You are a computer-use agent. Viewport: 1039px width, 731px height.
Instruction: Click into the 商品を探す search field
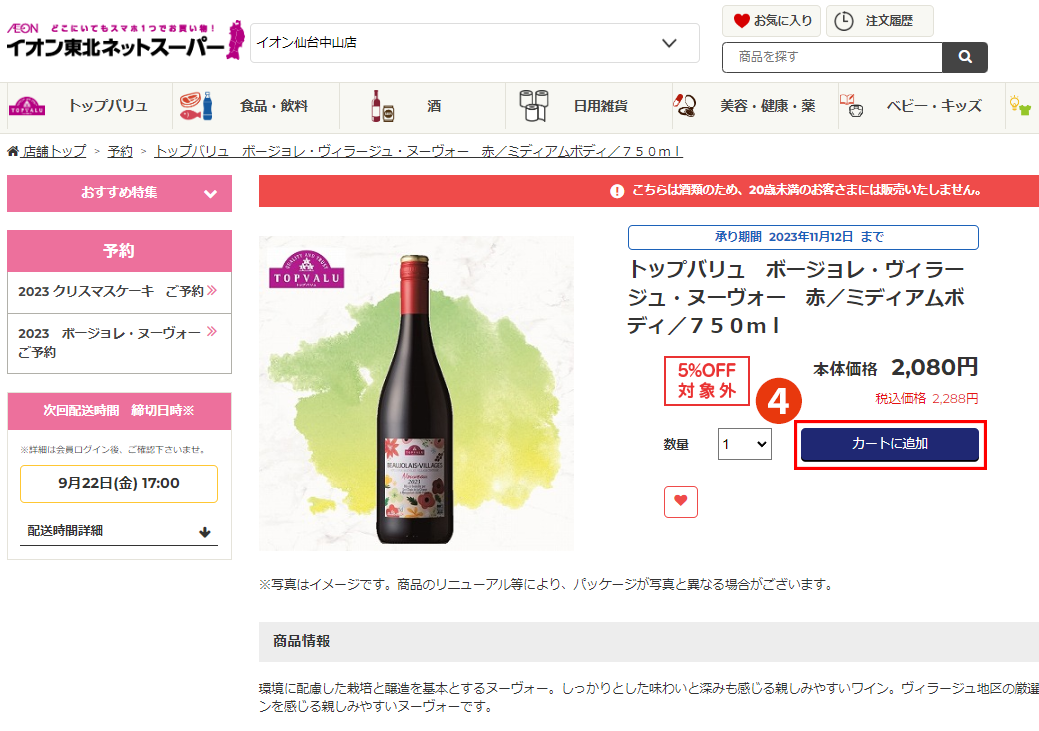832,57
